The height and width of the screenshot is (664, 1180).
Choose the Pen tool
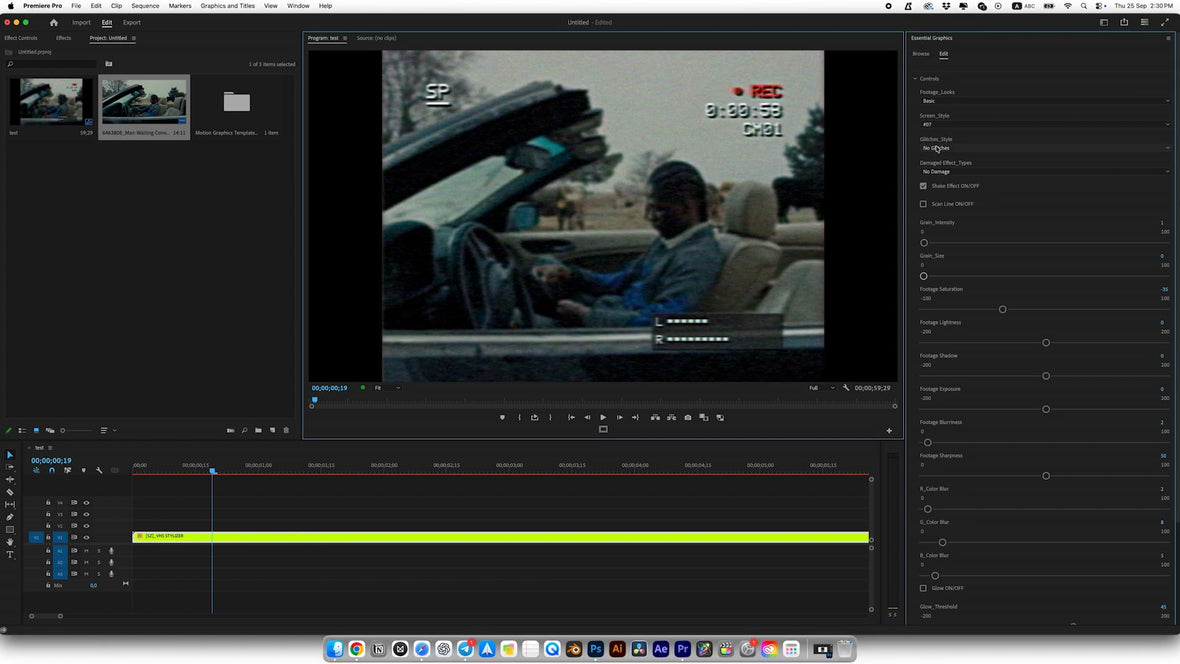[10, 517]
